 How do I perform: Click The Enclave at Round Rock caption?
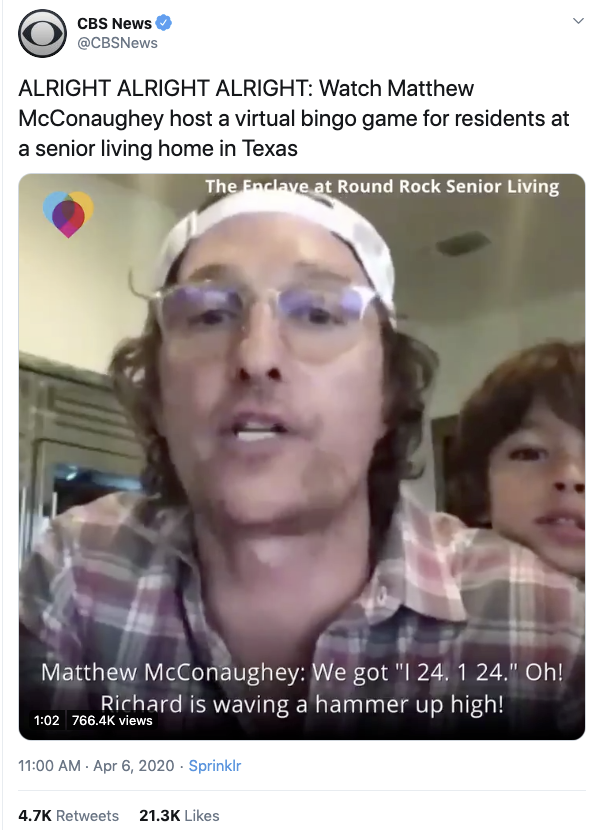coord(382,186)
